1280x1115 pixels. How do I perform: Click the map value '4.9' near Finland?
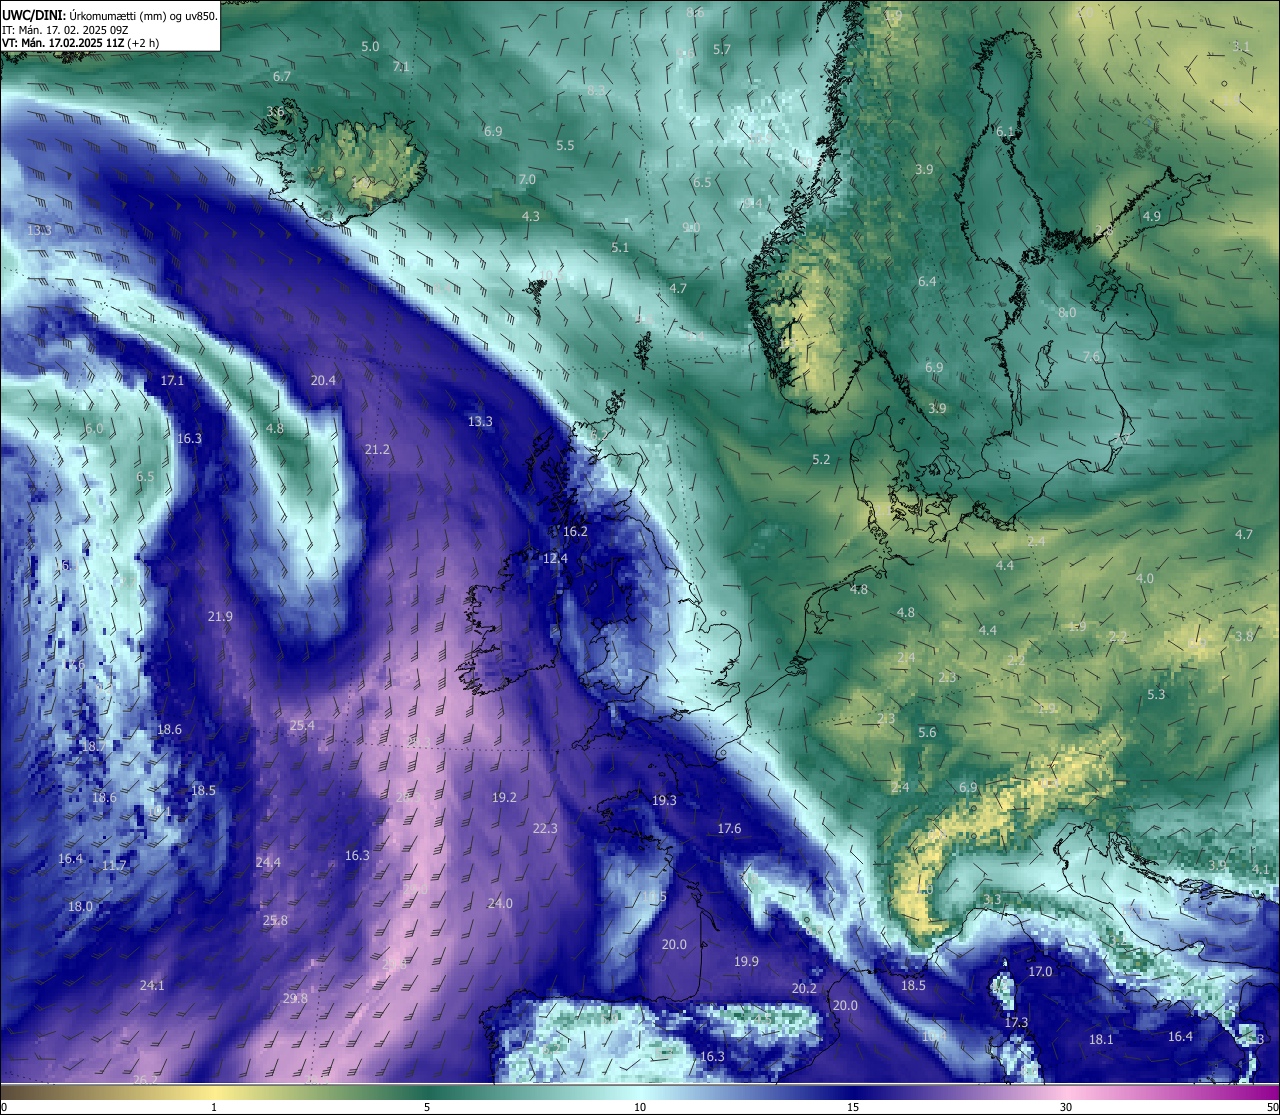[1151, 216]
